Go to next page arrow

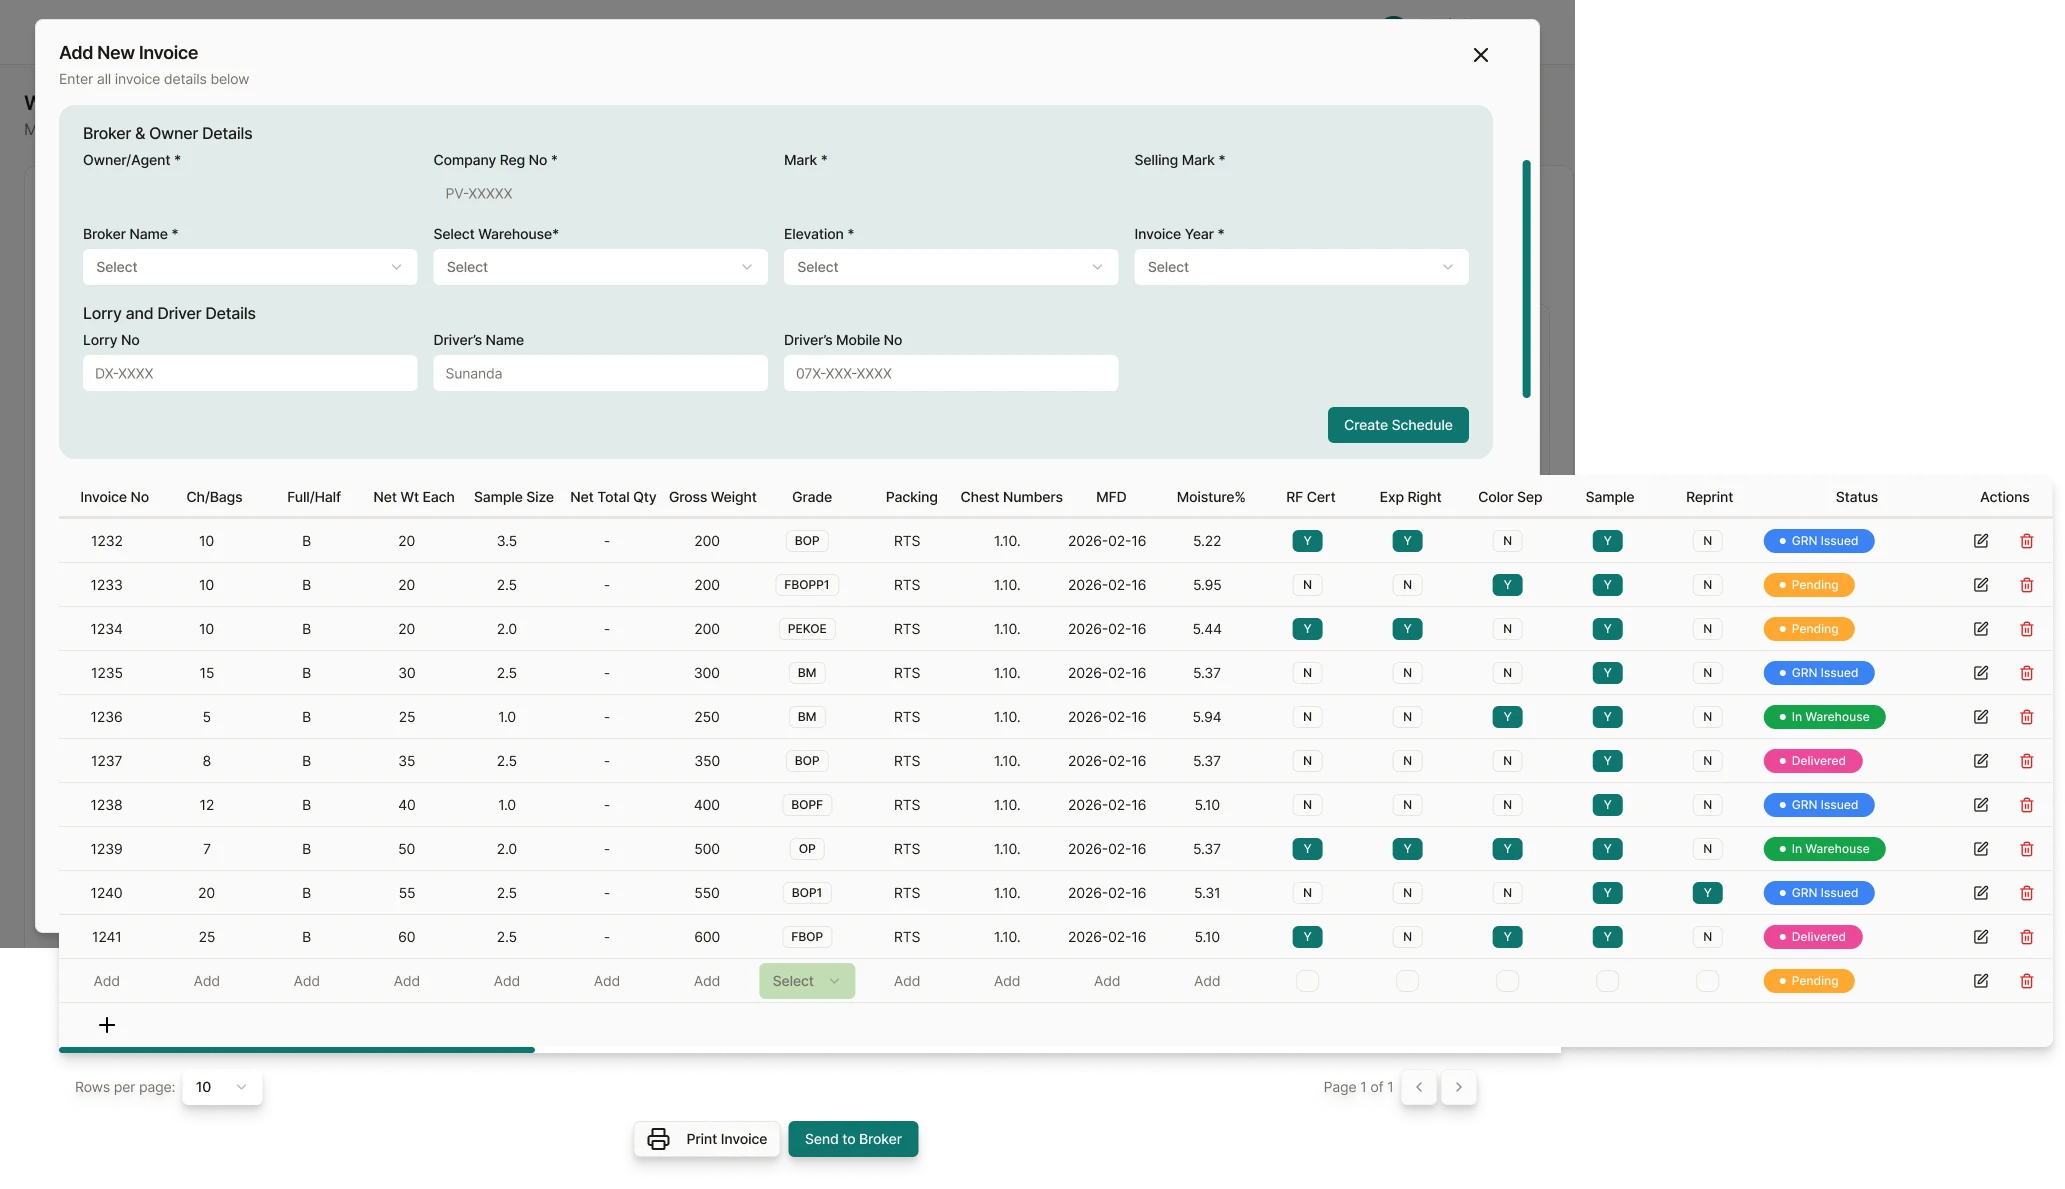(x=1459, y=1087)
